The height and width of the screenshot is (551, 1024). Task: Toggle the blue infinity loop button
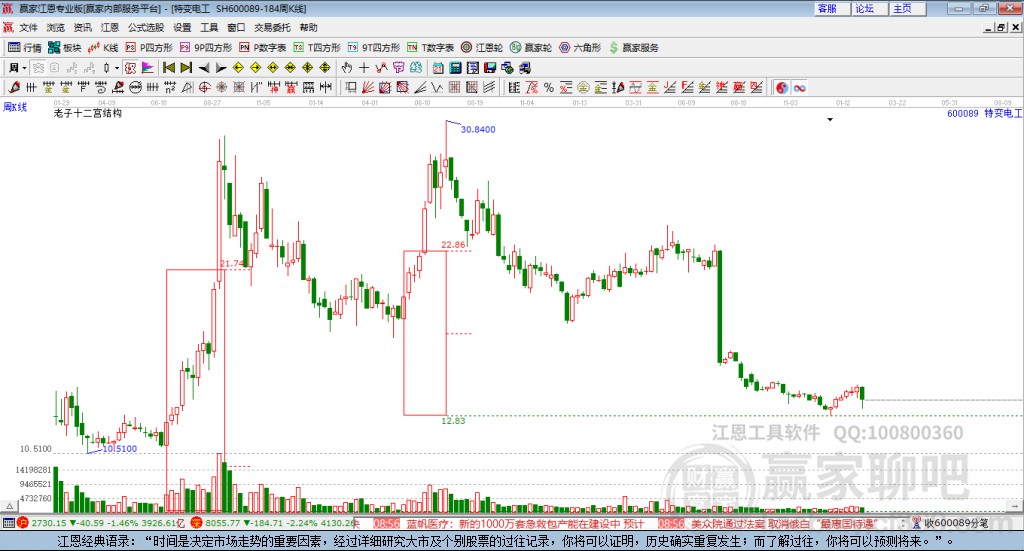point(799,87)
